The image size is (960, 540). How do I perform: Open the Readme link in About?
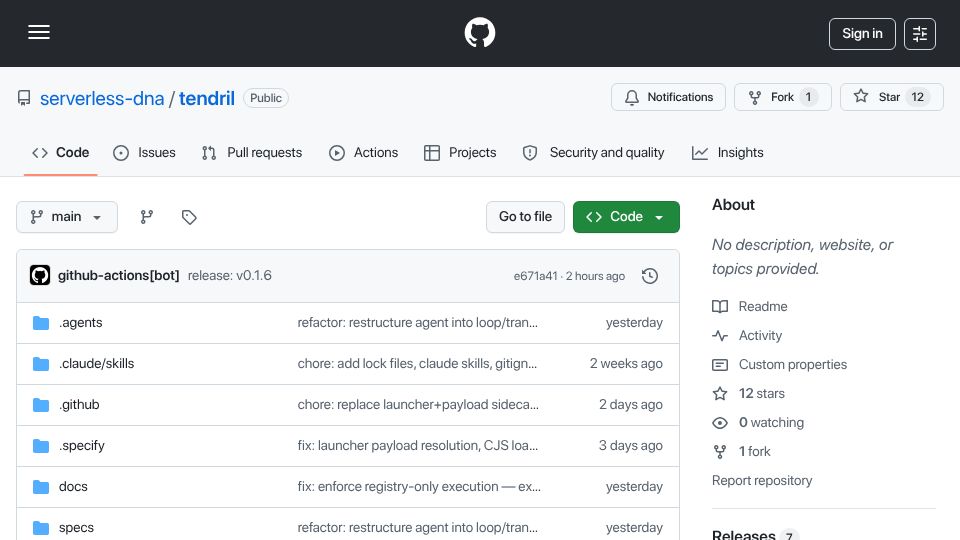click(763, 306)
